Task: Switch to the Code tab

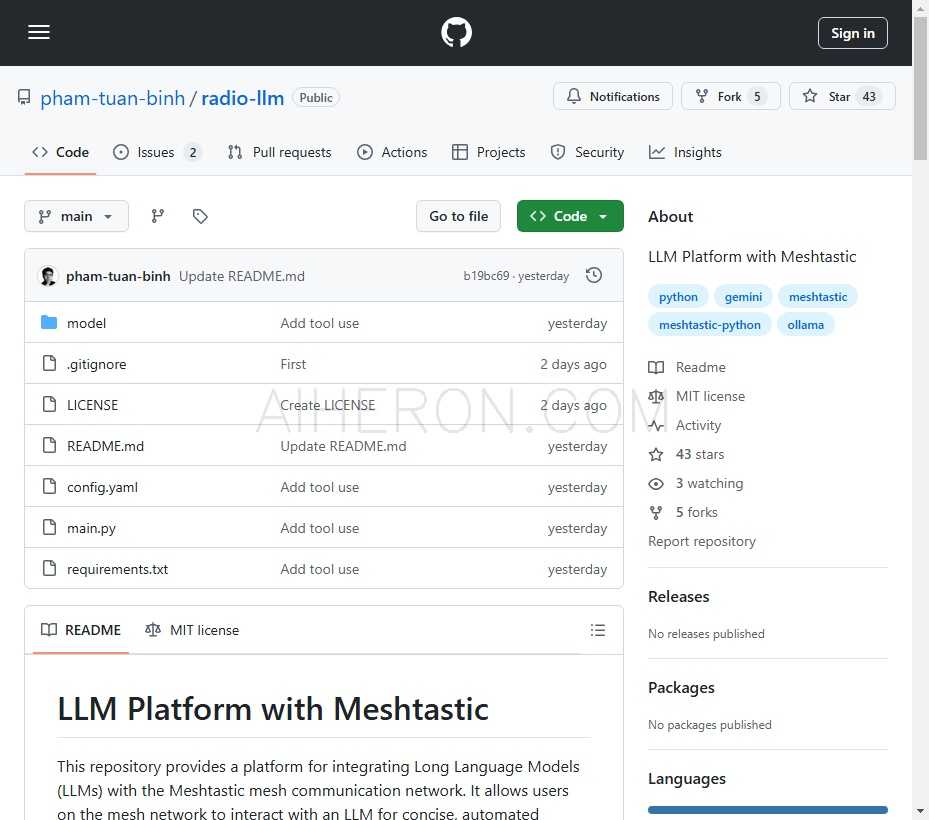Action: coord(60,152)
